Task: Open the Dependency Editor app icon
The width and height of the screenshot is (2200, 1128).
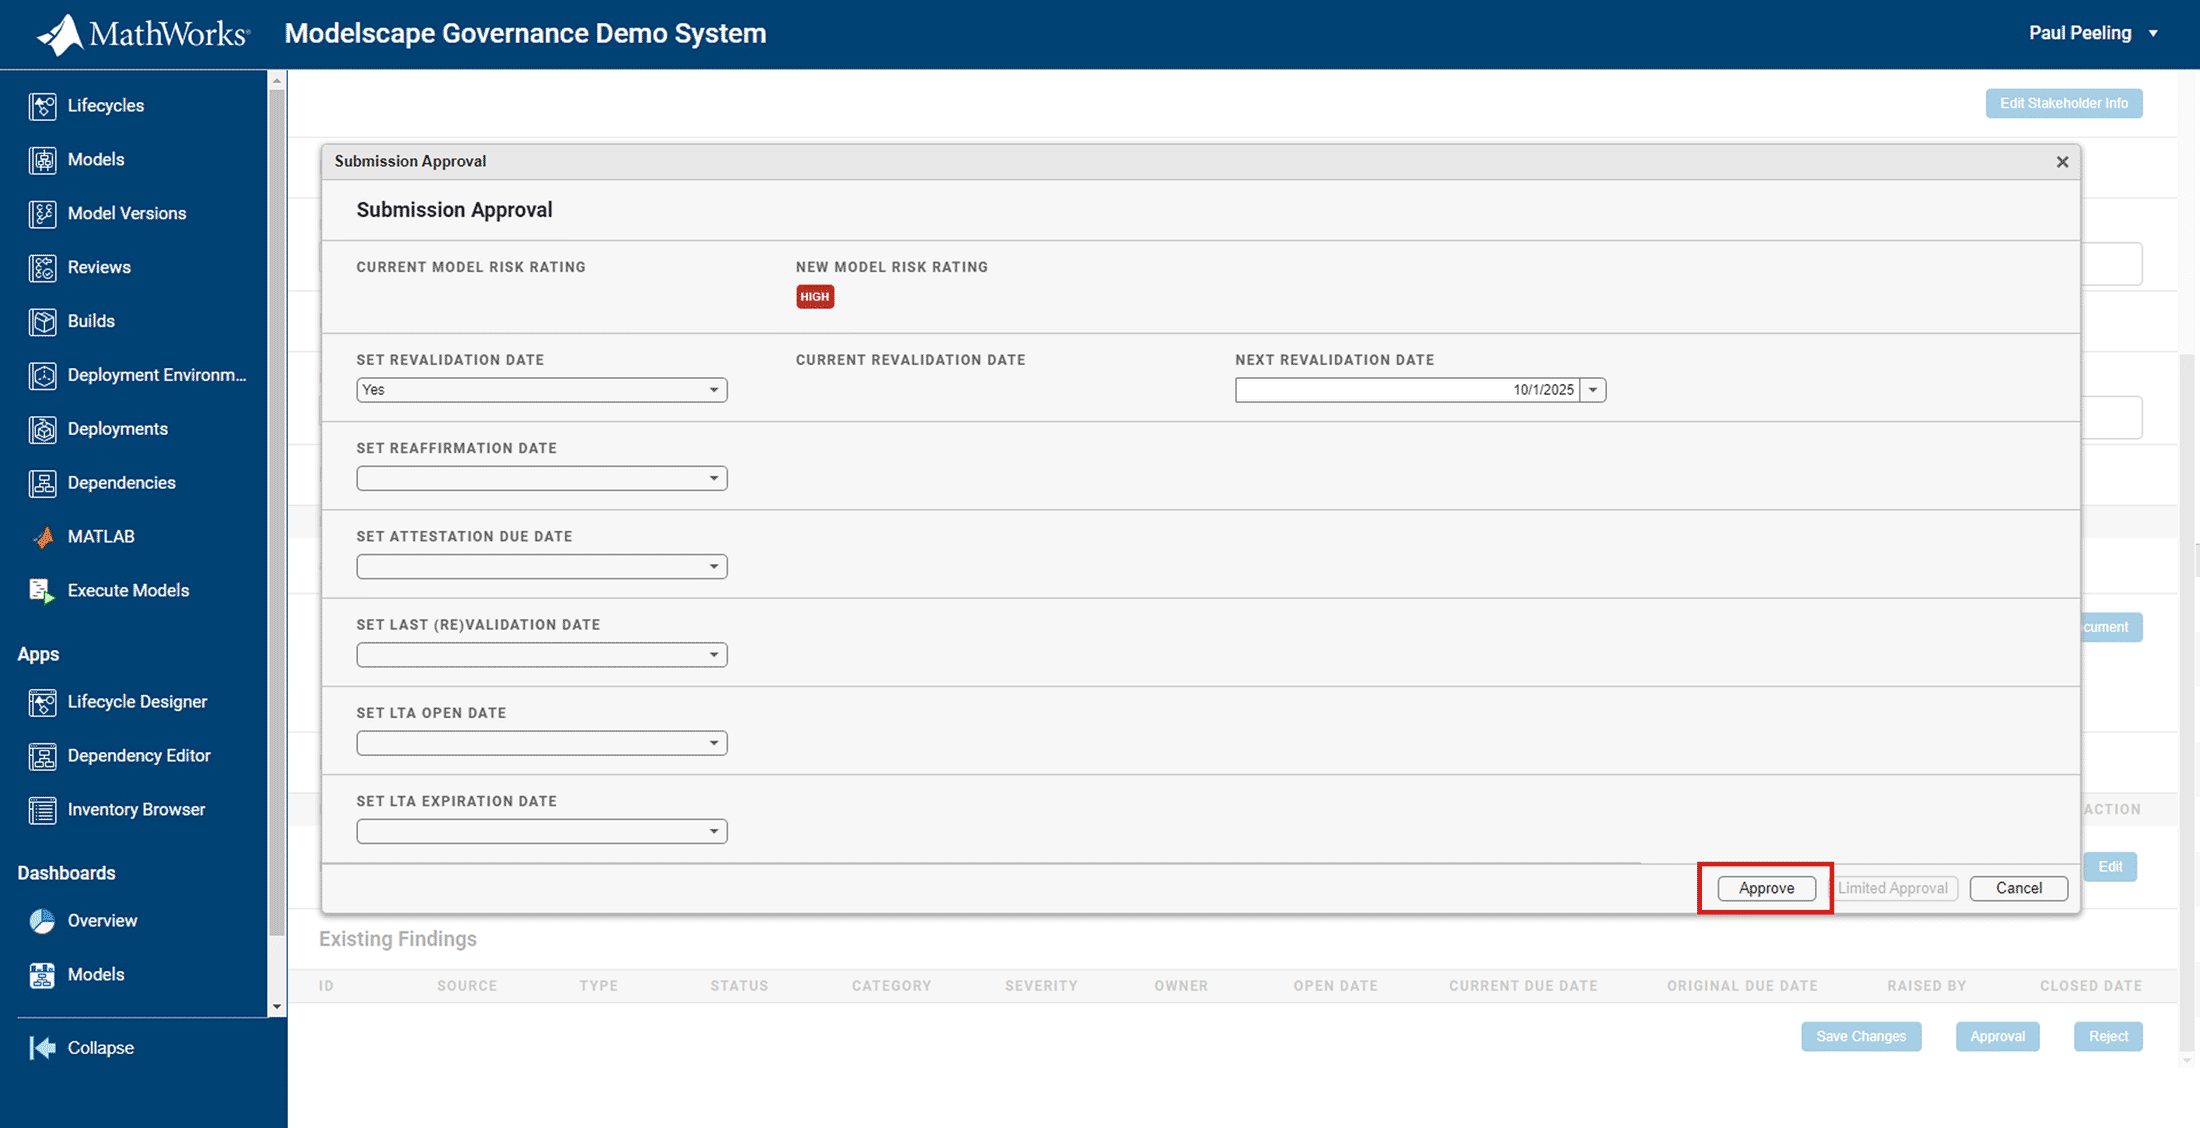Action: (42, 756)
